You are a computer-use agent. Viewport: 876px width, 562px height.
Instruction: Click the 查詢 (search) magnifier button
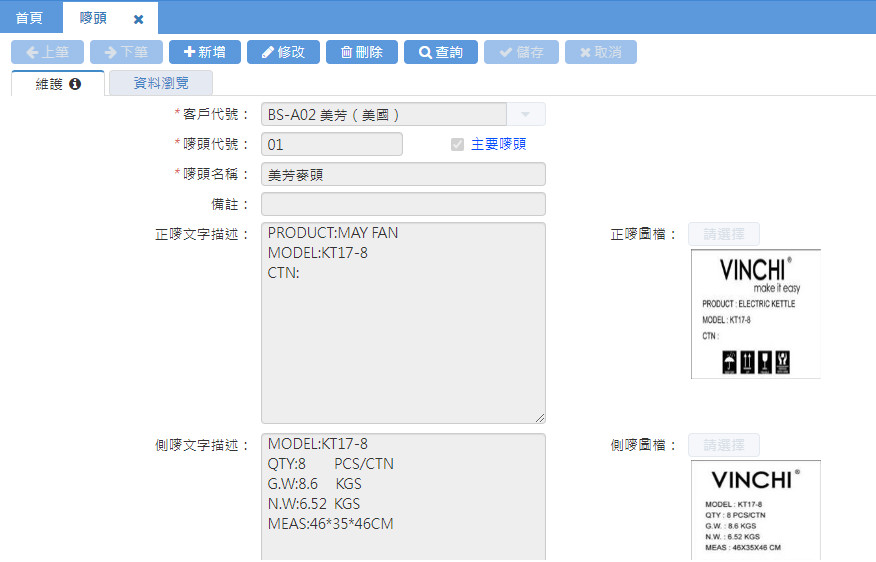pos(441,52)
